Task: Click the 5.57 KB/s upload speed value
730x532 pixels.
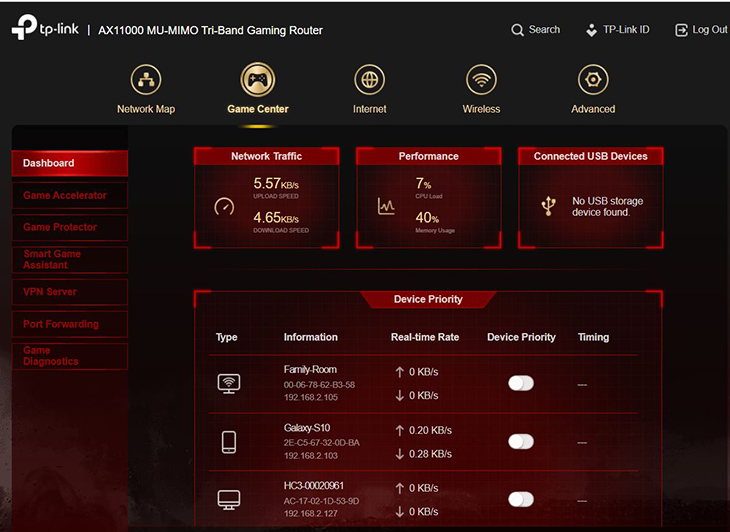Action: 276,183
